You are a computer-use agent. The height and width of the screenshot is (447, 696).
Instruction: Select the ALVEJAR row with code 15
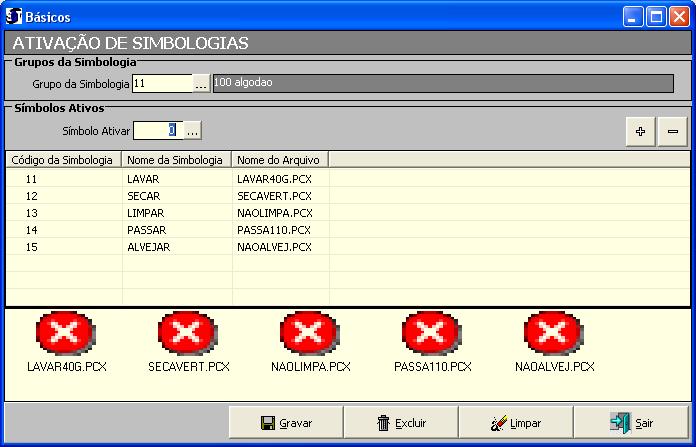149,247
